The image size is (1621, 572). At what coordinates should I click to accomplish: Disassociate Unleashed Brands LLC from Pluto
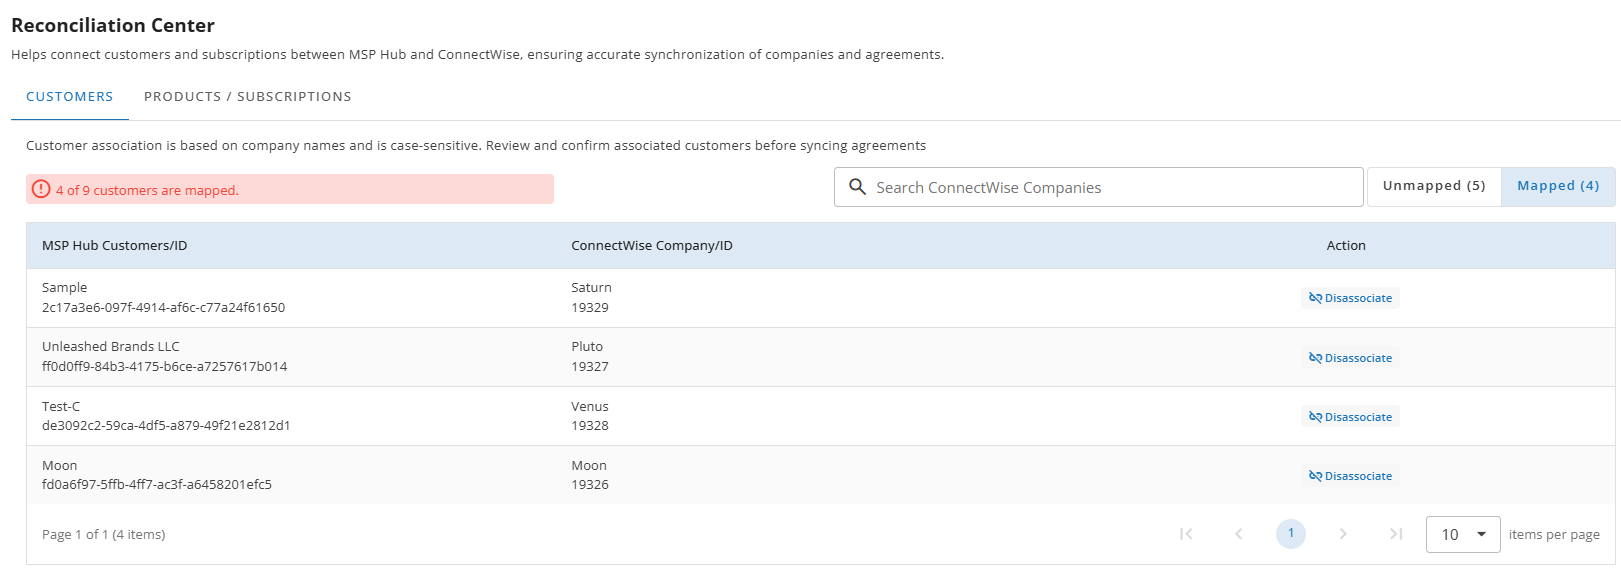[x=1350, y=358]
